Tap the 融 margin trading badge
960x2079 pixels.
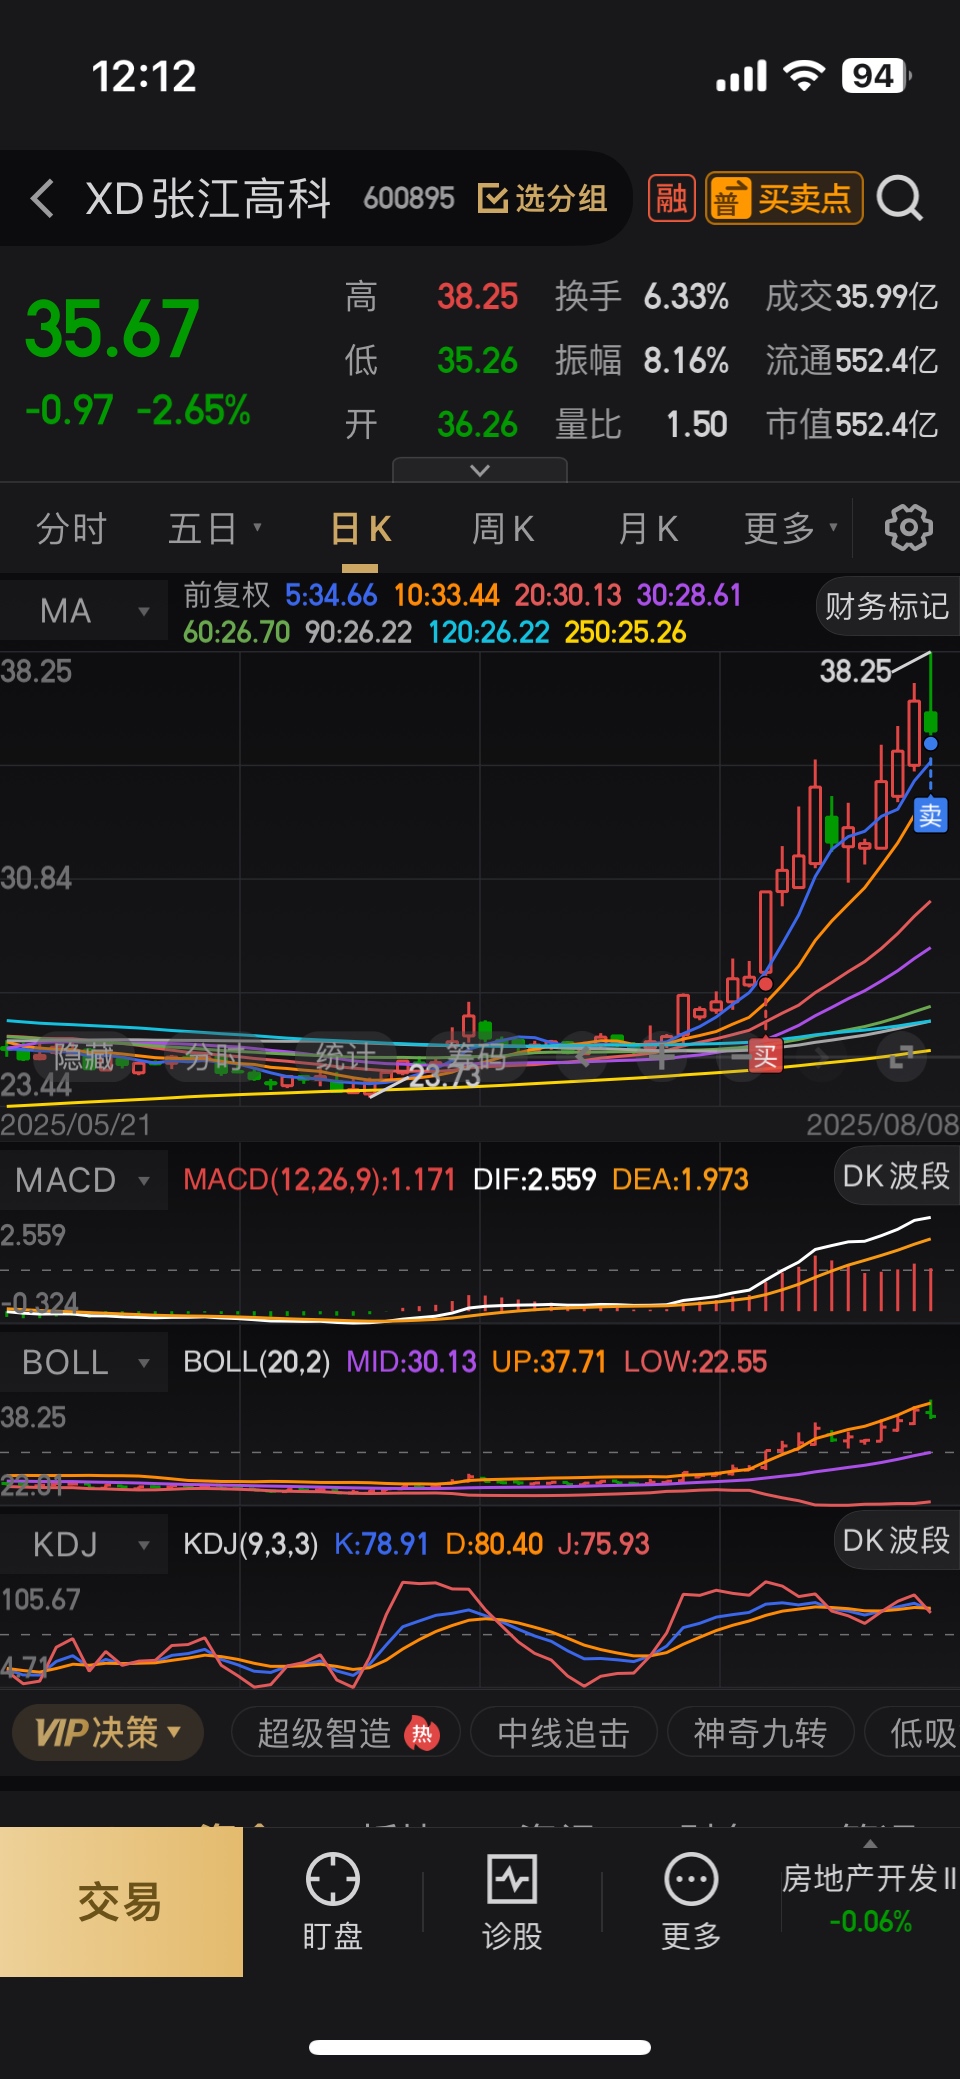pyautogui.click(x=672, y=198)
